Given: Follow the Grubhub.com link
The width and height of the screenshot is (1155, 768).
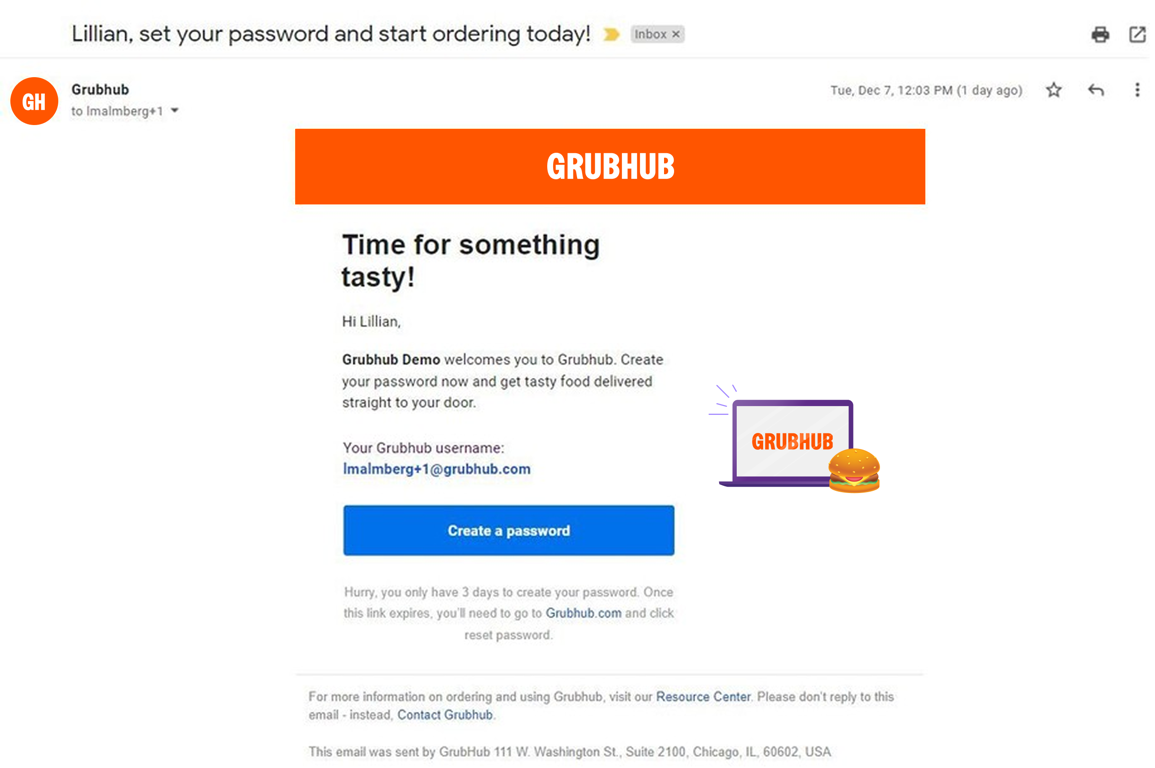Looking at the screenshot, I should [583, 613].
